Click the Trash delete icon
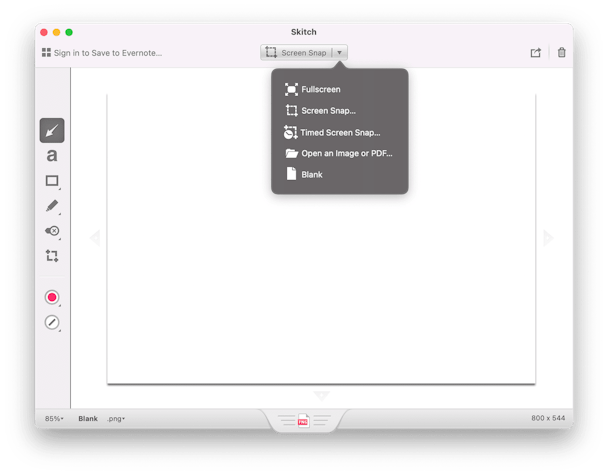Image resolution: width=608 pixels, height=475 pixels. pos(561,52)
